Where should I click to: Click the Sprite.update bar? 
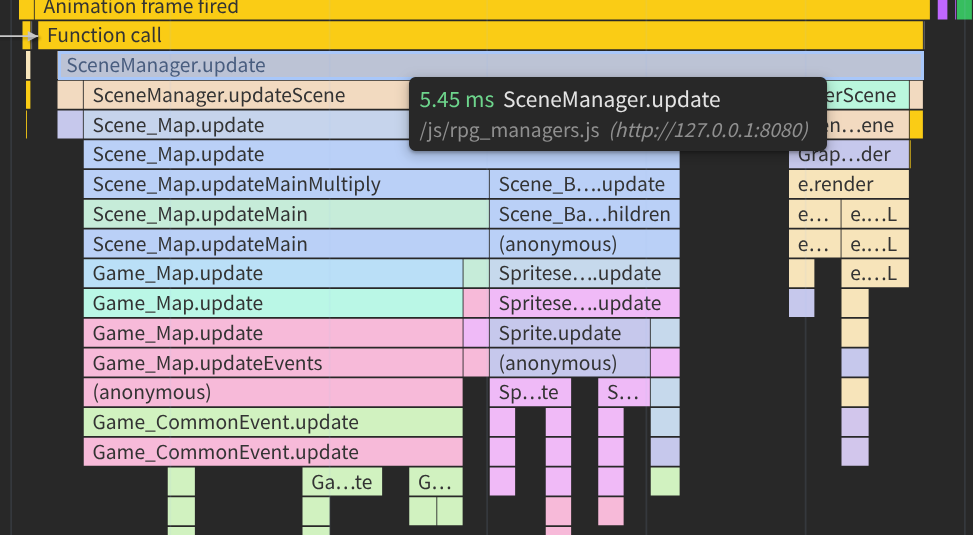570,333
